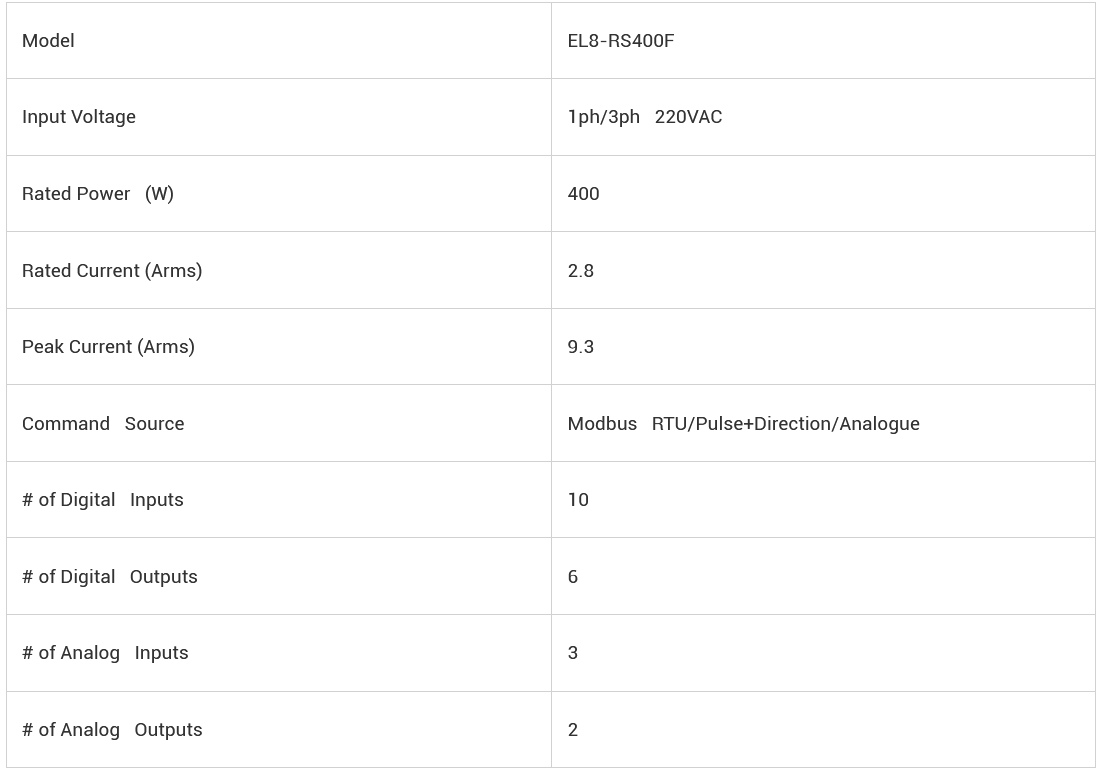Viewport: 1106px width, 775px height.
Task: Click the "Peak Current (Arms)" label
Action: 108,347
